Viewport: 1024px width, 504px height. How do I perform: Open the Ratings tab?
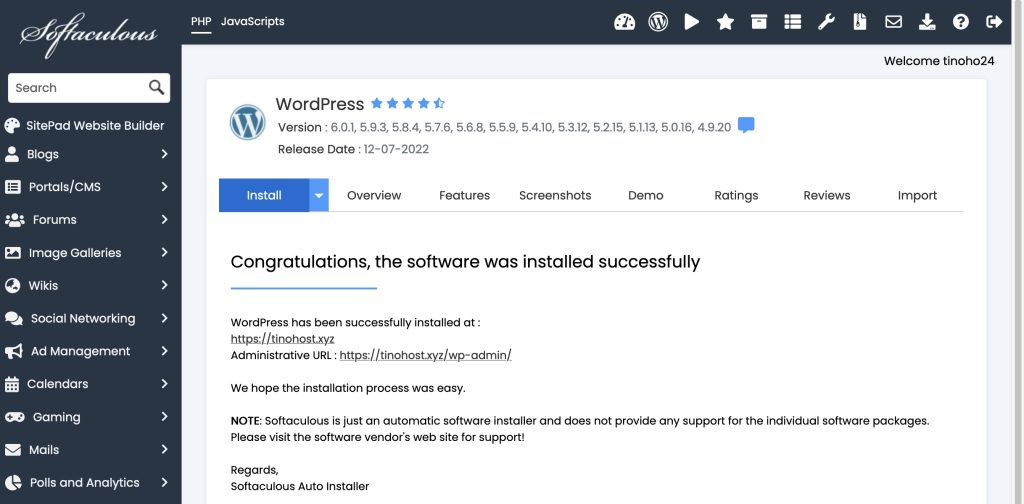pyautogui.click(x=736, y=195)
